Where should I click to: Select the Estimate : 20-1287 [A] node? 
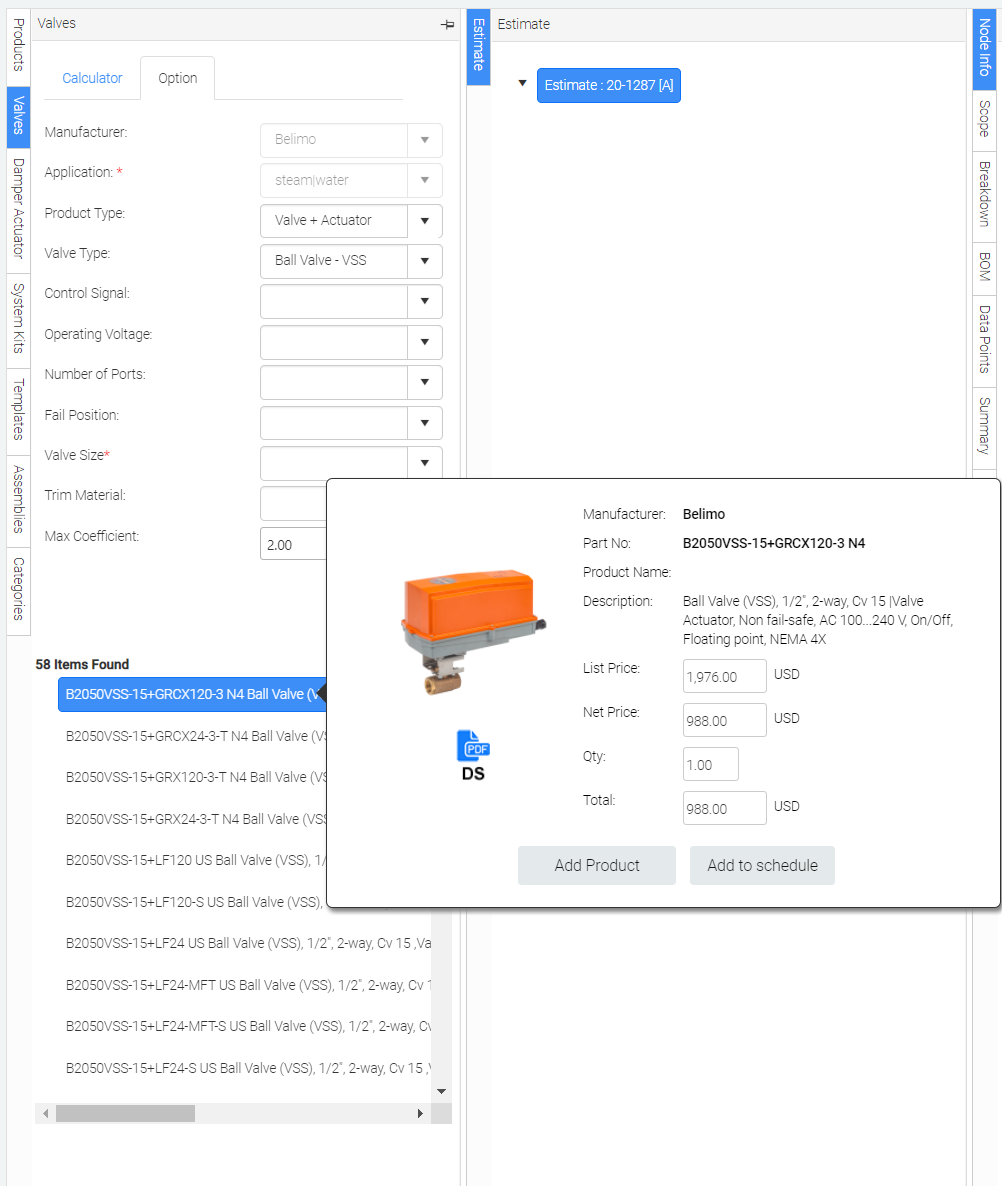pyautogui.click(x=609, y=85)
